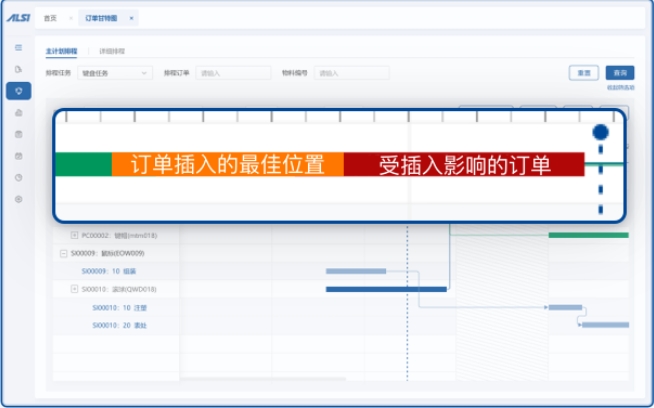This screenshot has height=408, width=654.
Task: Expand the PC00002 tree row
Action: [75, 235]
